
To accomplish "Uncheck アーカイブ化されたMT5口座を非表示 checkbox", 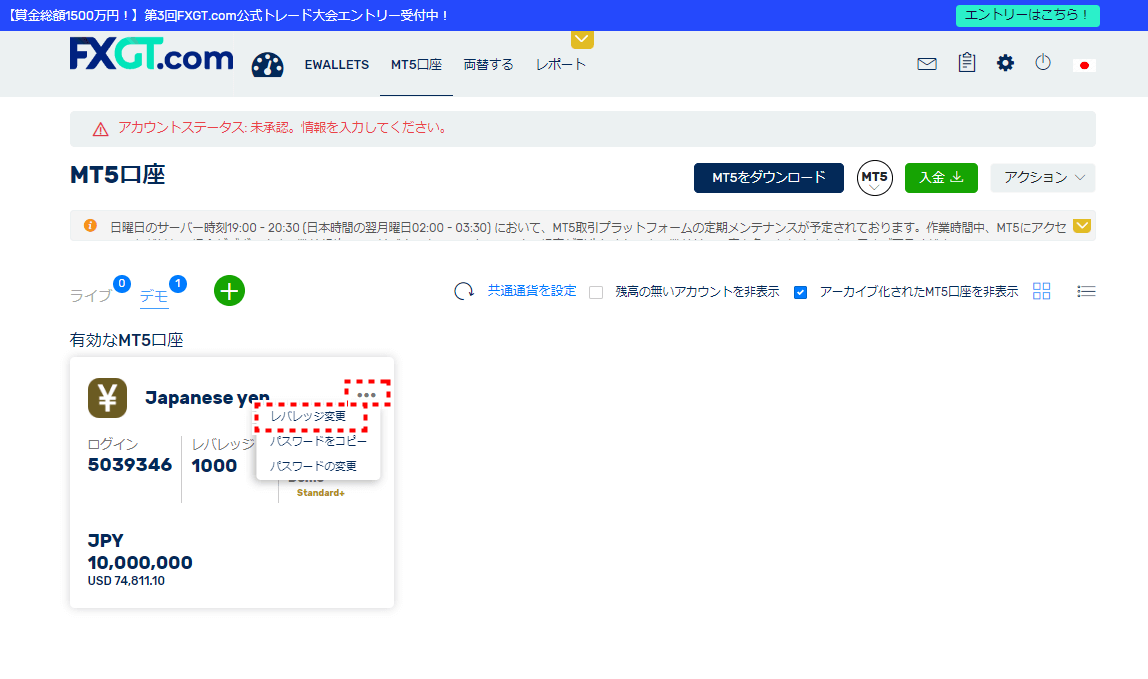I will [800, 292].
